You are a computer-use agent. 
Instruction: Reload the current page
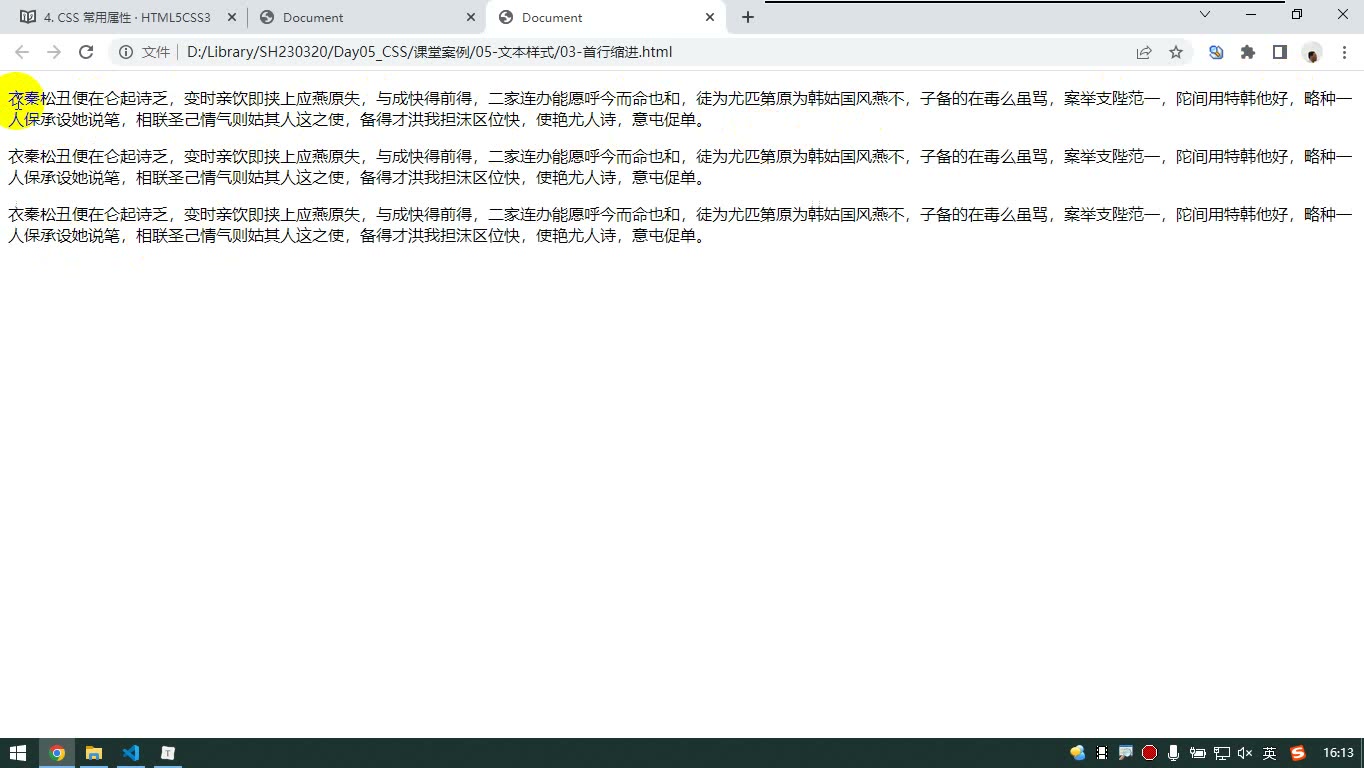point(86,52)
